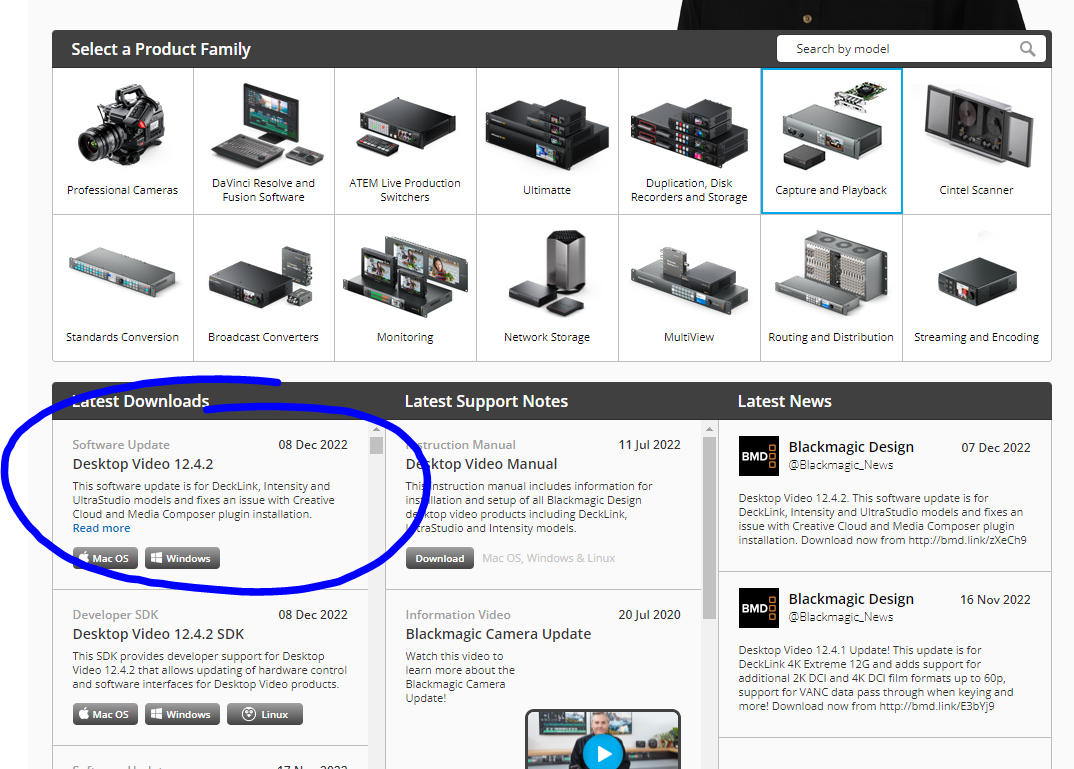Click the Information Video label
This screenshot has width=1074, height=769.
458,615
